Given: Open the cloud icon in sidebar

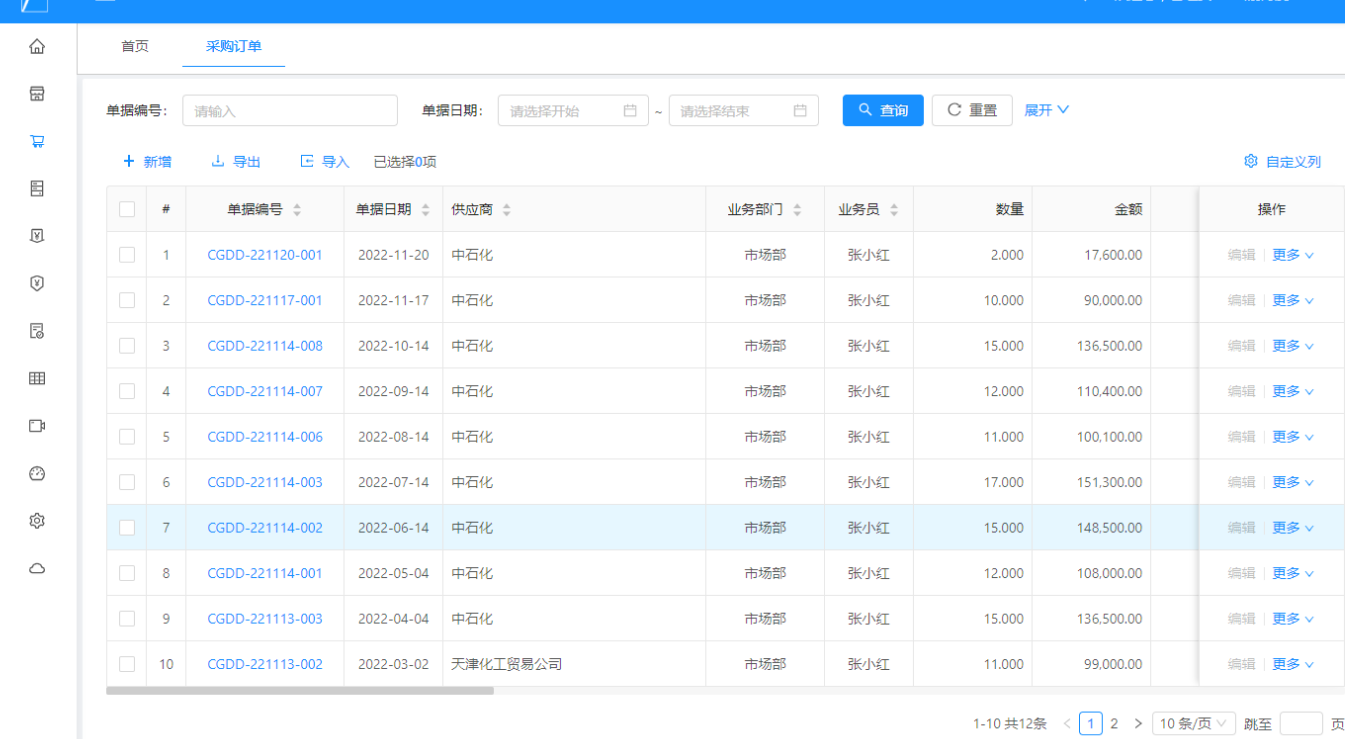Looking at the screenshot, I should point(37,568).
